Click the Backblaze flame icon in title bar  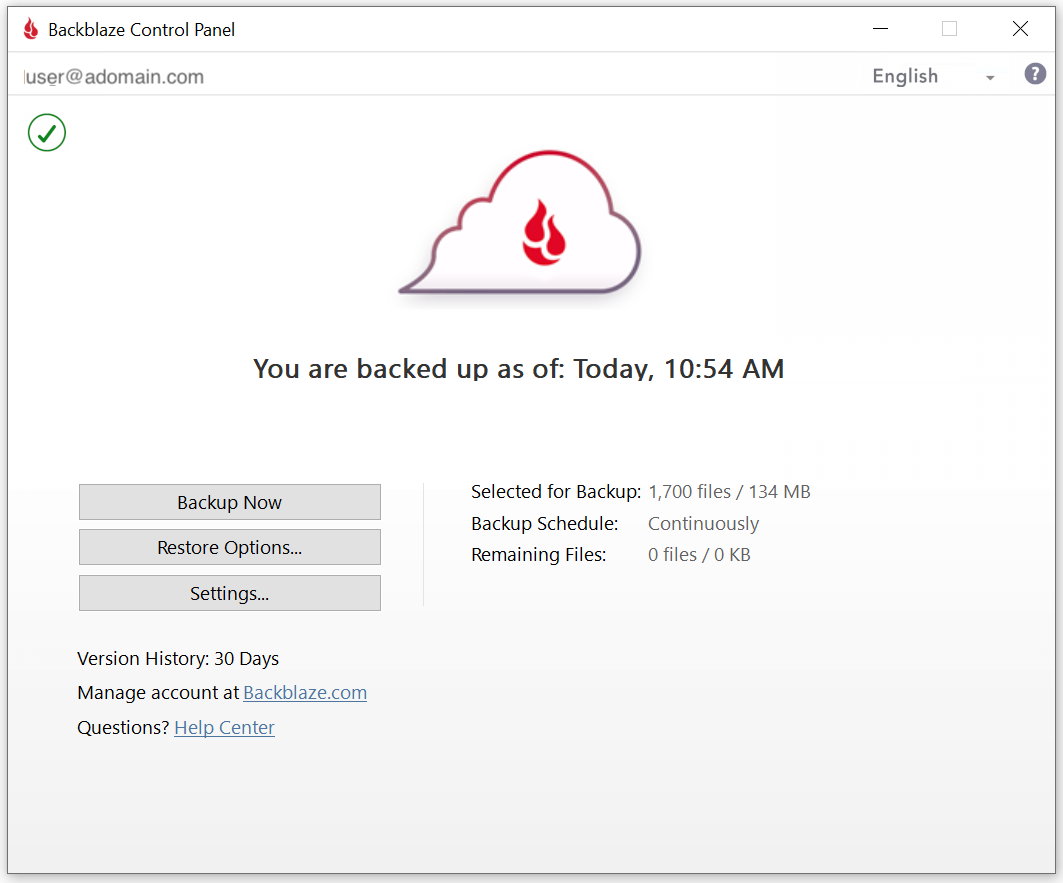click(31, 29)
